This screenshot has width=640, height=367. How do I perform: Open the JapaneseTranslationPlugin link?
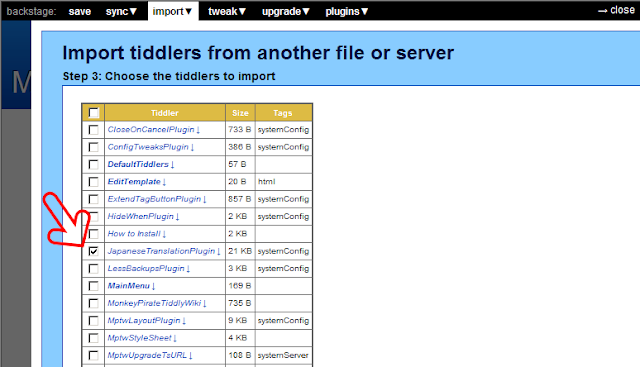pos(164,251)
